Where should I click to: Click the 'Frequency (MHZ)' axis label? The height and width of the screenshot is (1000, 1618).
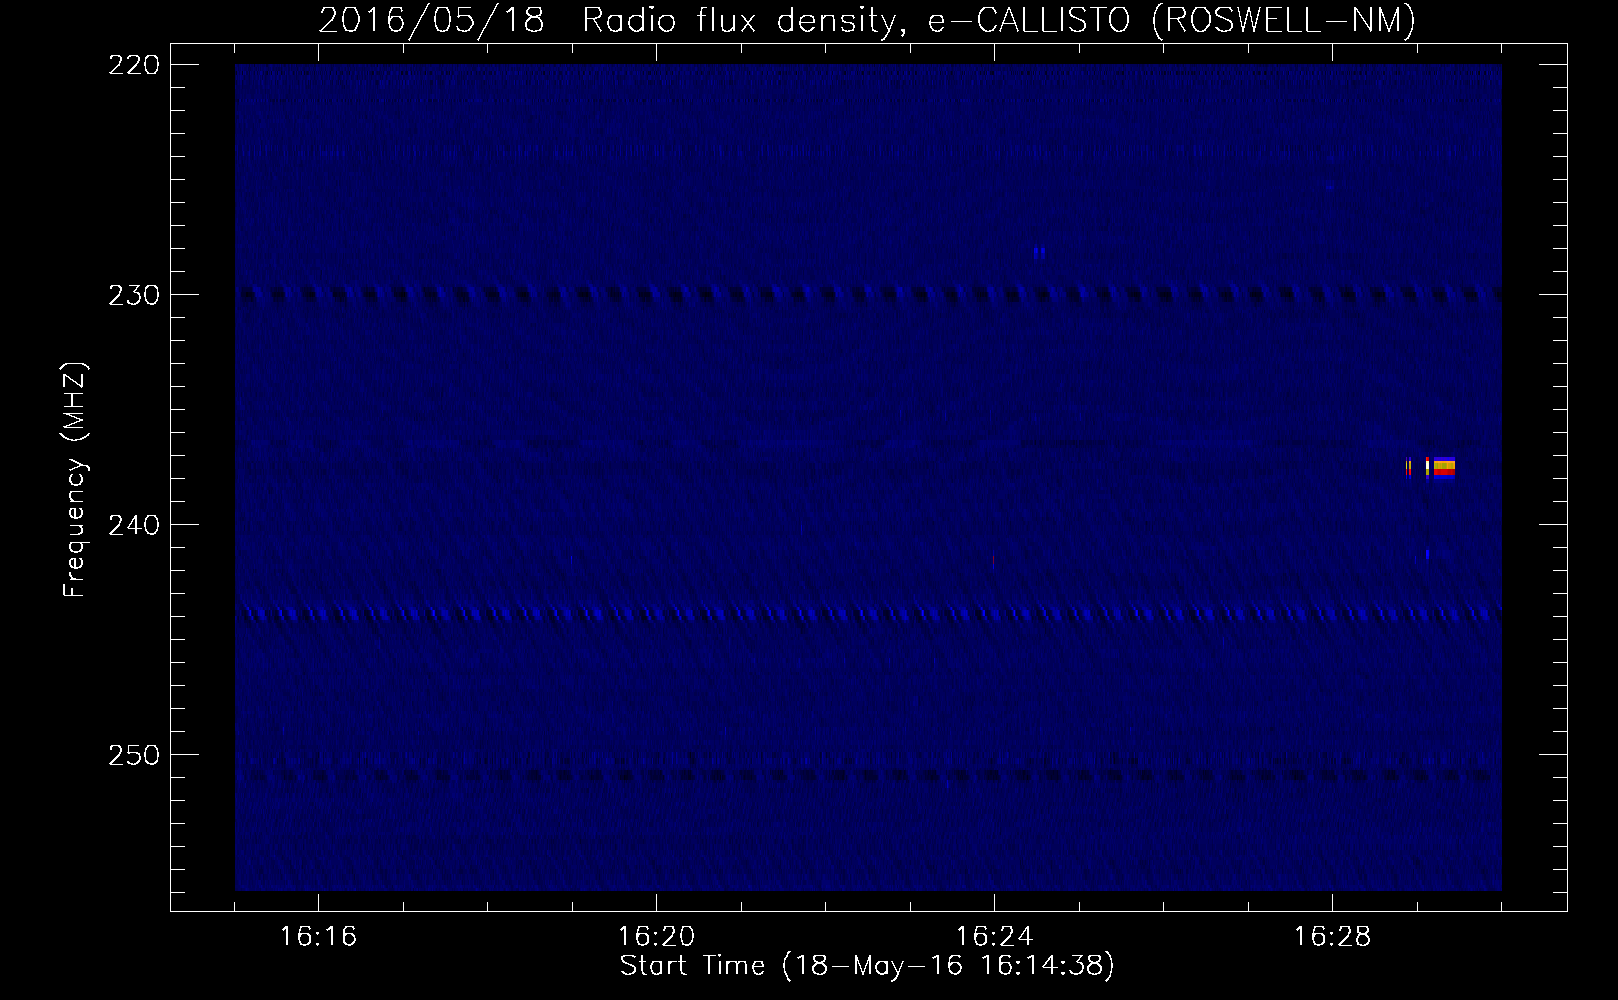(75, 480)
